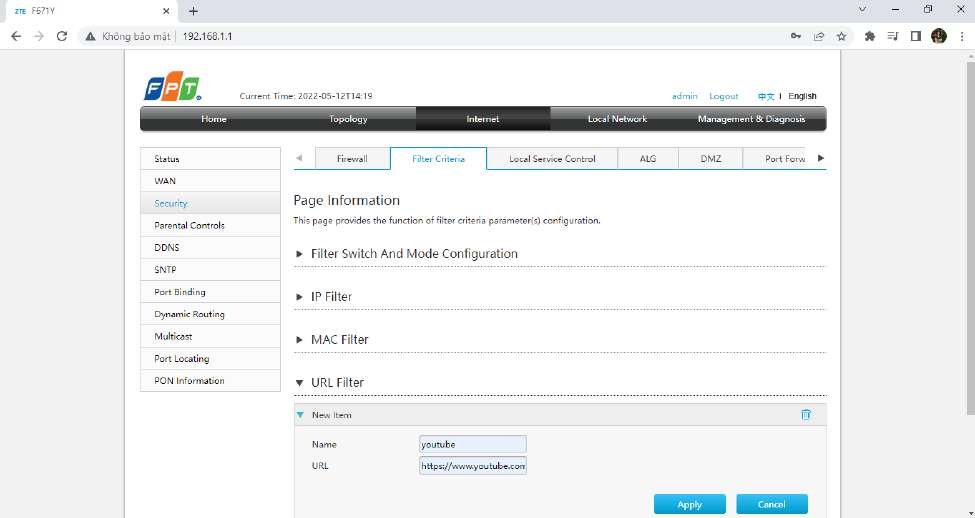Screen dimensions: 975x518
Task: Go back using browser back arrow
Action: click(x=16, y=37)
